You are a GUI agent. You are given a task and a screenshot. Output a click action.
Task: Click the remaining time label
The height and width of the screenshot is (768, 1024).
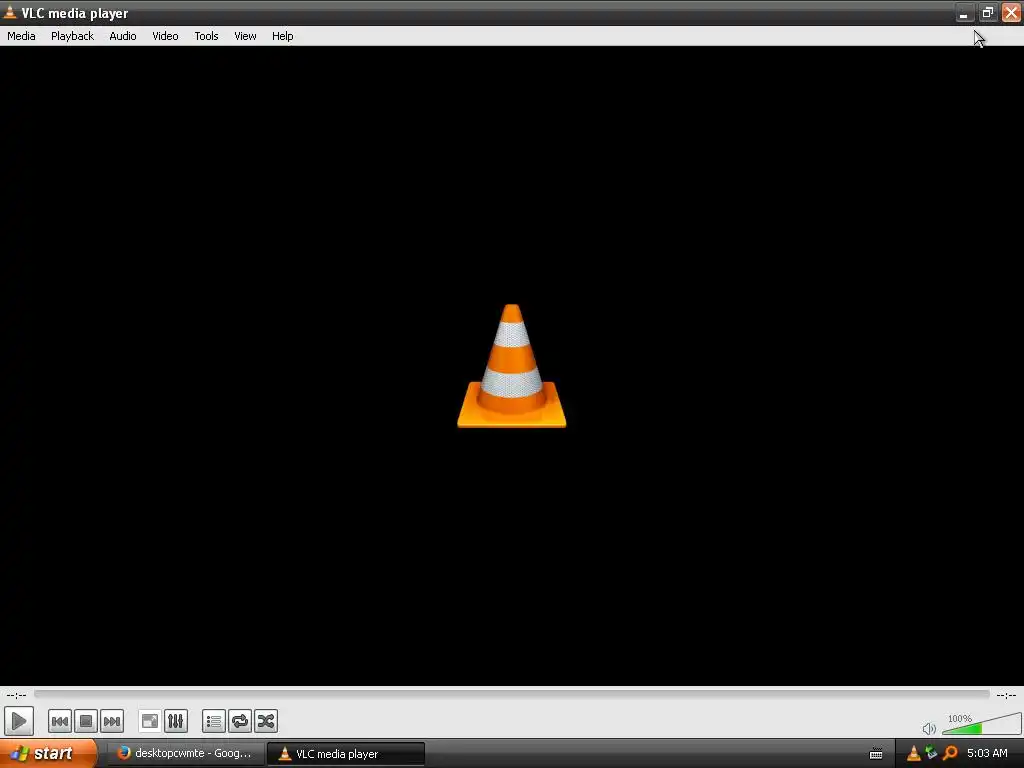(x=1006, y=695)
